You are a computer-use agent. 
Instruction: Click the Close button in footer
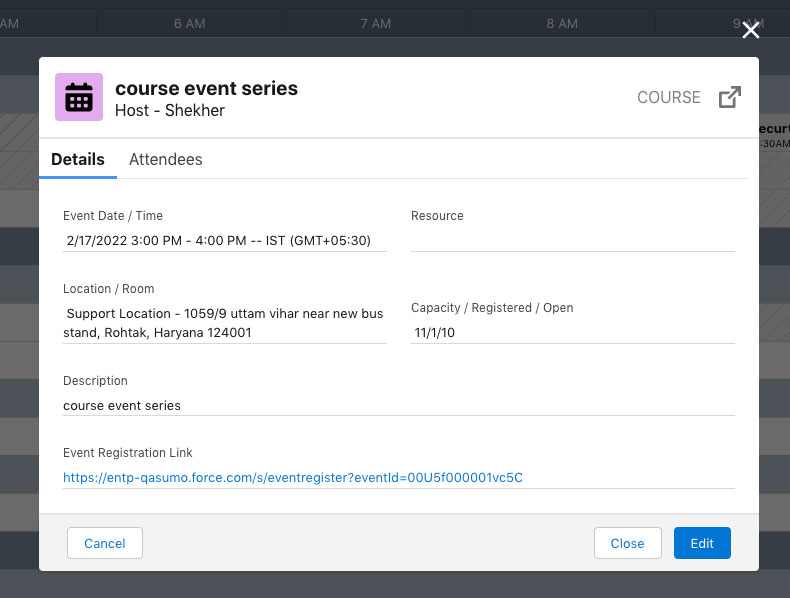point(627,543)
